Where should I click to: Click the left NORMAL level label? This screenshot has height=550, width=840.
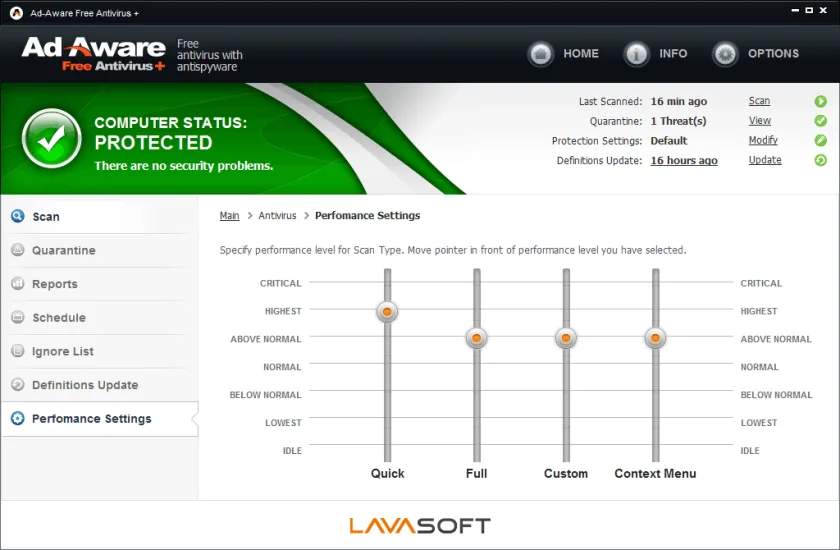(282, 367)
